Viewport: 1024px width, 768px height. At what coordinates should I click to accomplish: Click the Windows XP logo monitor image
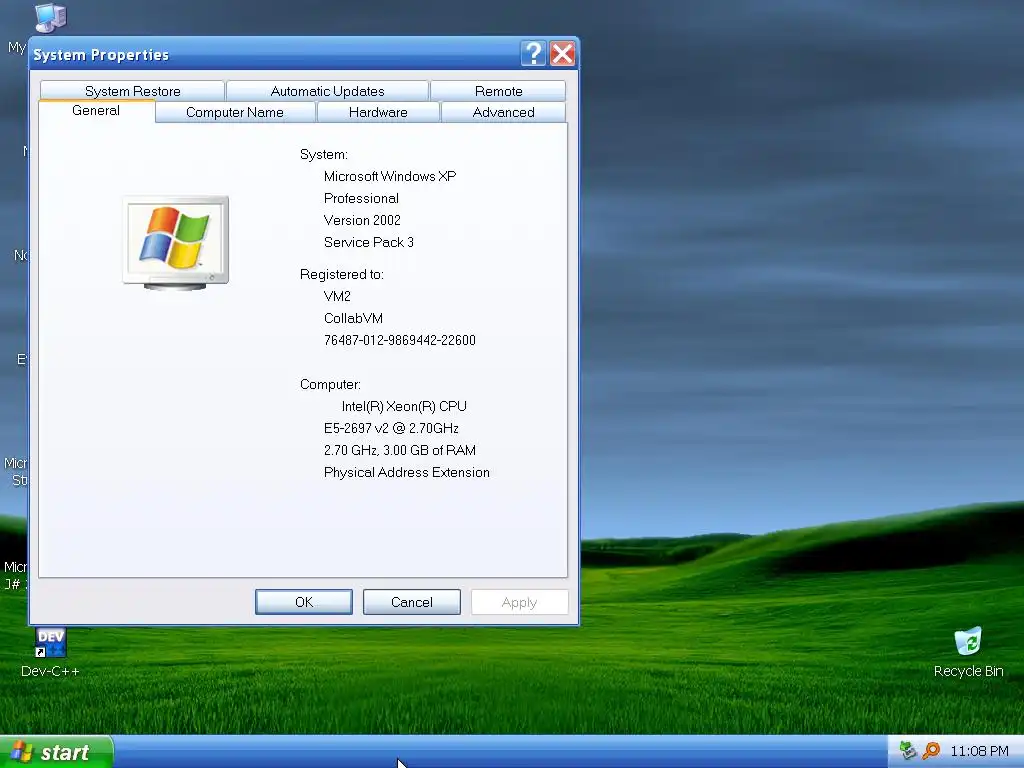pyautogui.click(x=176, y=242)
